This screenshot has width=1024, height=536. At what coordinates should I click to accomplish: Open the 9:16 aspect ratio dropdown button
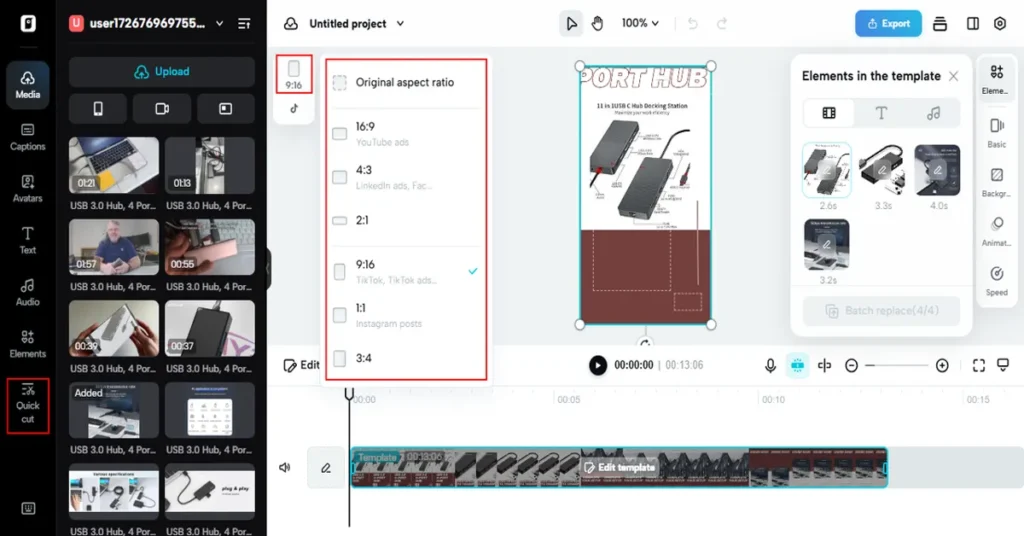[x=294, y=74]
